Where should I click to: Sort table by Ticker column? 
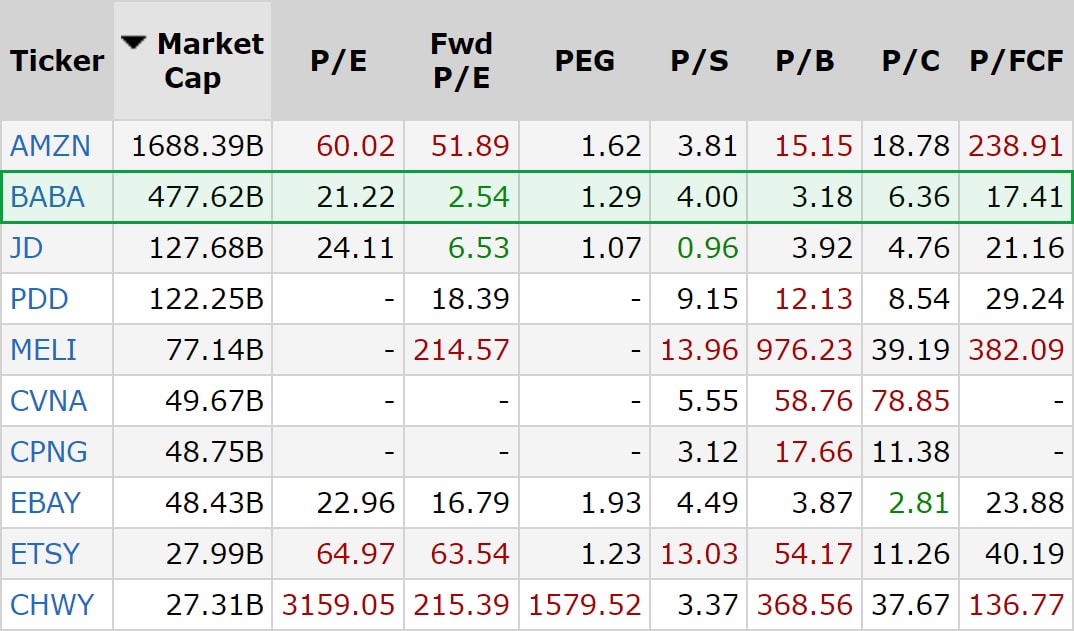[57, 60]
